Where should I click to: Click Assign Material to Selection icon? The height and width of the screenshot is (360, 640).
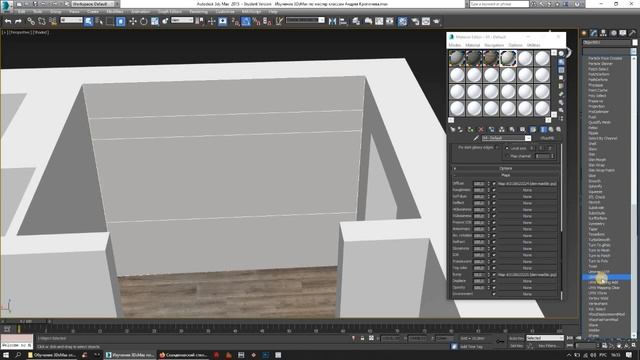[471, 129]
